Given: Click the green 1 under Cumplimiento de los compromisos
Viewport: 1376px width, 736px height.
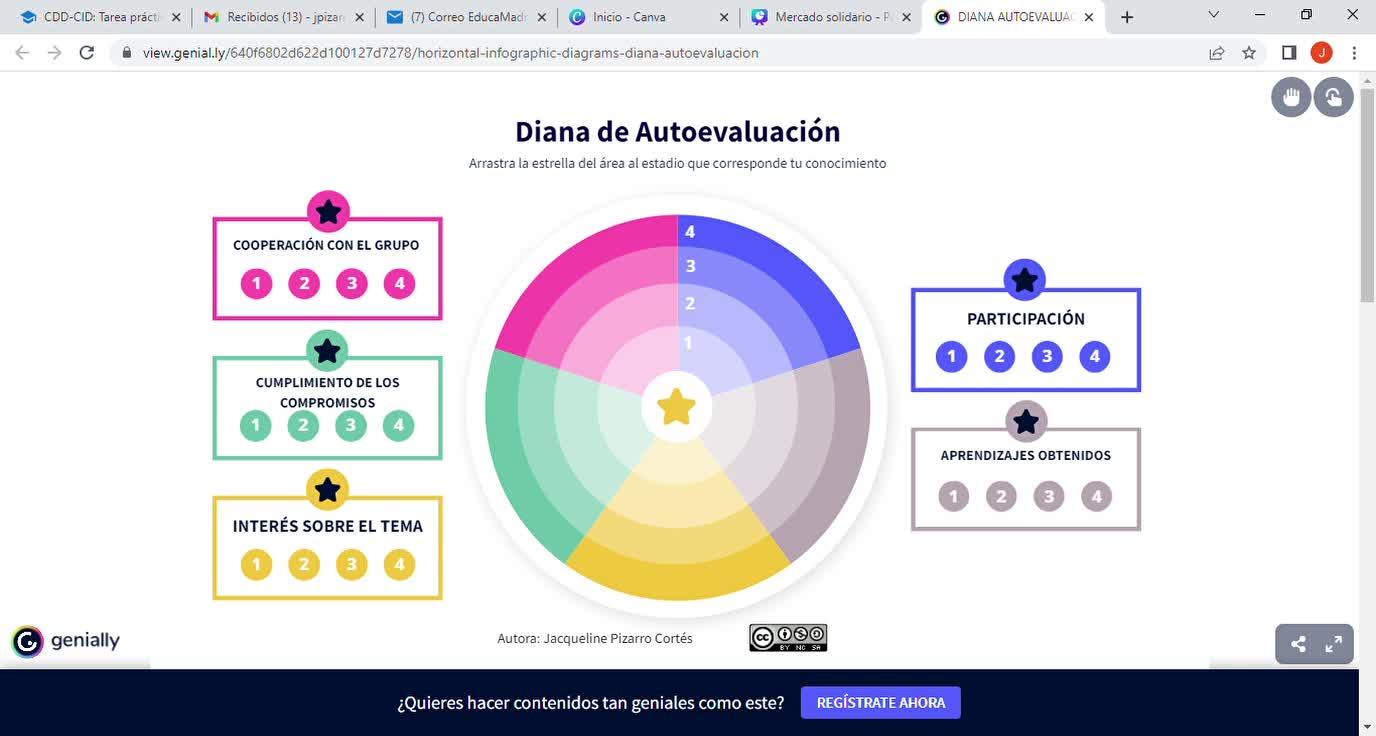Looking at the screenshot, I should click(255, 425).
